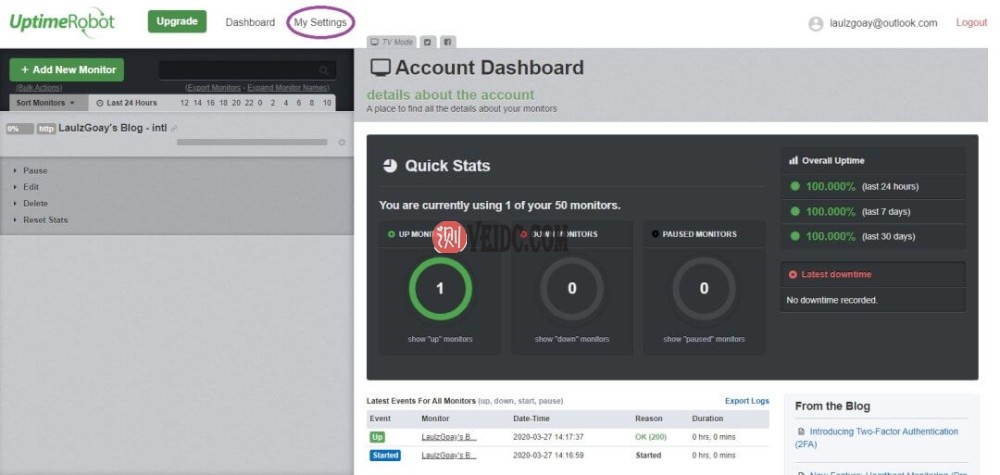Click the search magnifier icon in monitor search
Viewport: 1000px width, 475px height.
(x=323, y=70)
